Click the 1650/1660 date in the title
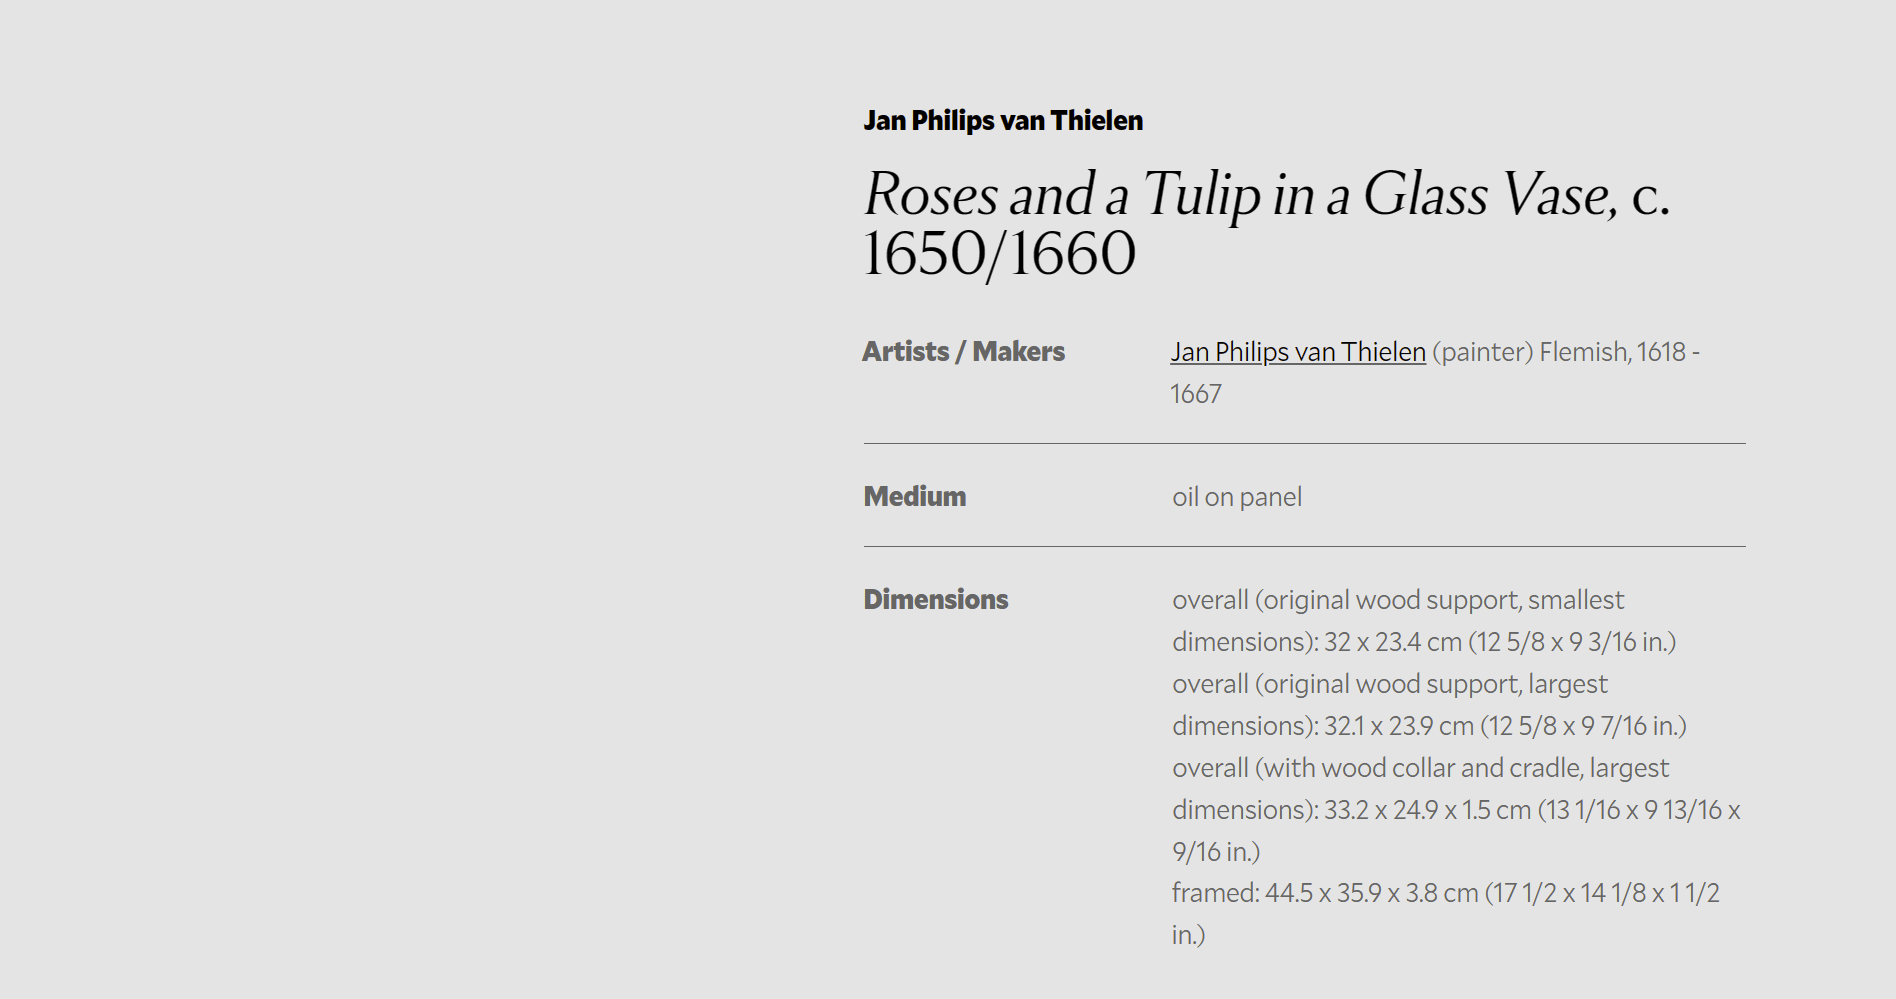1896x999 pixels. point(999,253)
